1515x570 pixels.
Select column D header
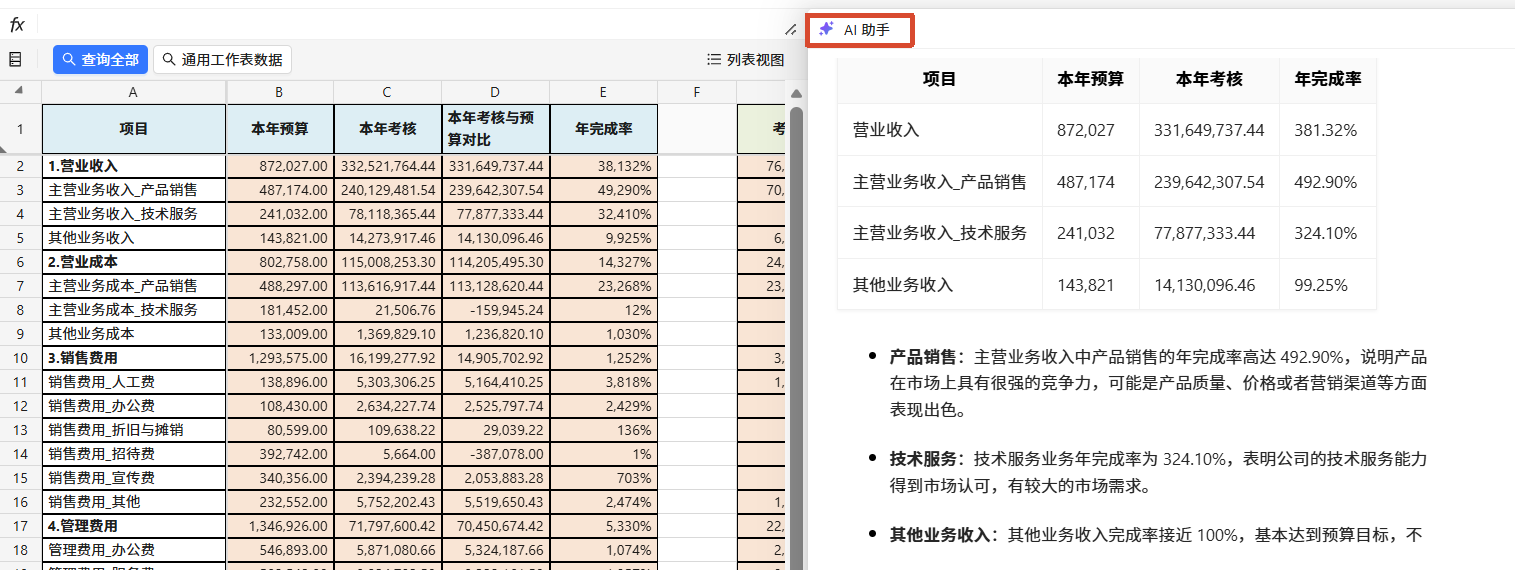[495, 92]
